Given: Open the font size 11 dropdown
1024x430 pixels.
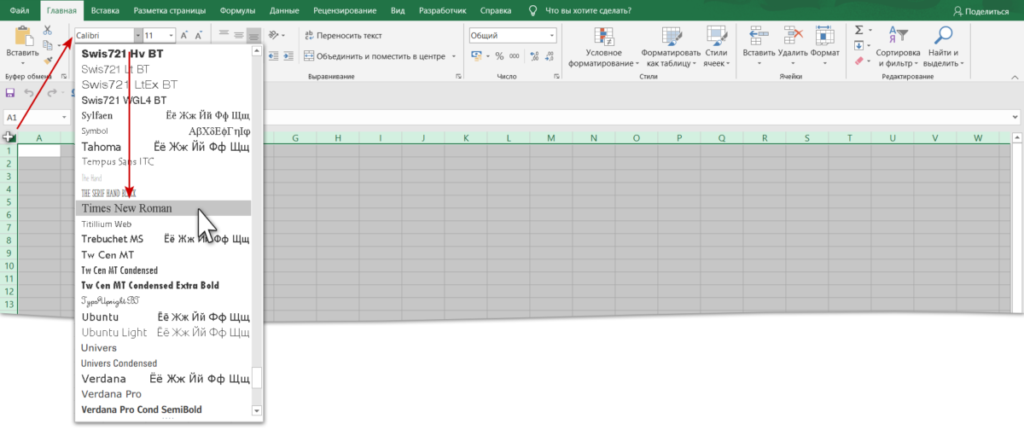Looking at the screenshot, I should pyautogui.click(x=172, y=35).
